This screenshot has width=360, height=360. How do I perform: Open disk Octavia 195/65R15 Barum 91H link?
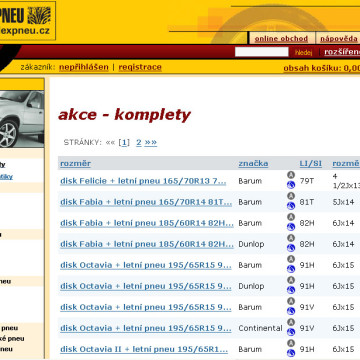pyautogui.click(x=146, y=265)
